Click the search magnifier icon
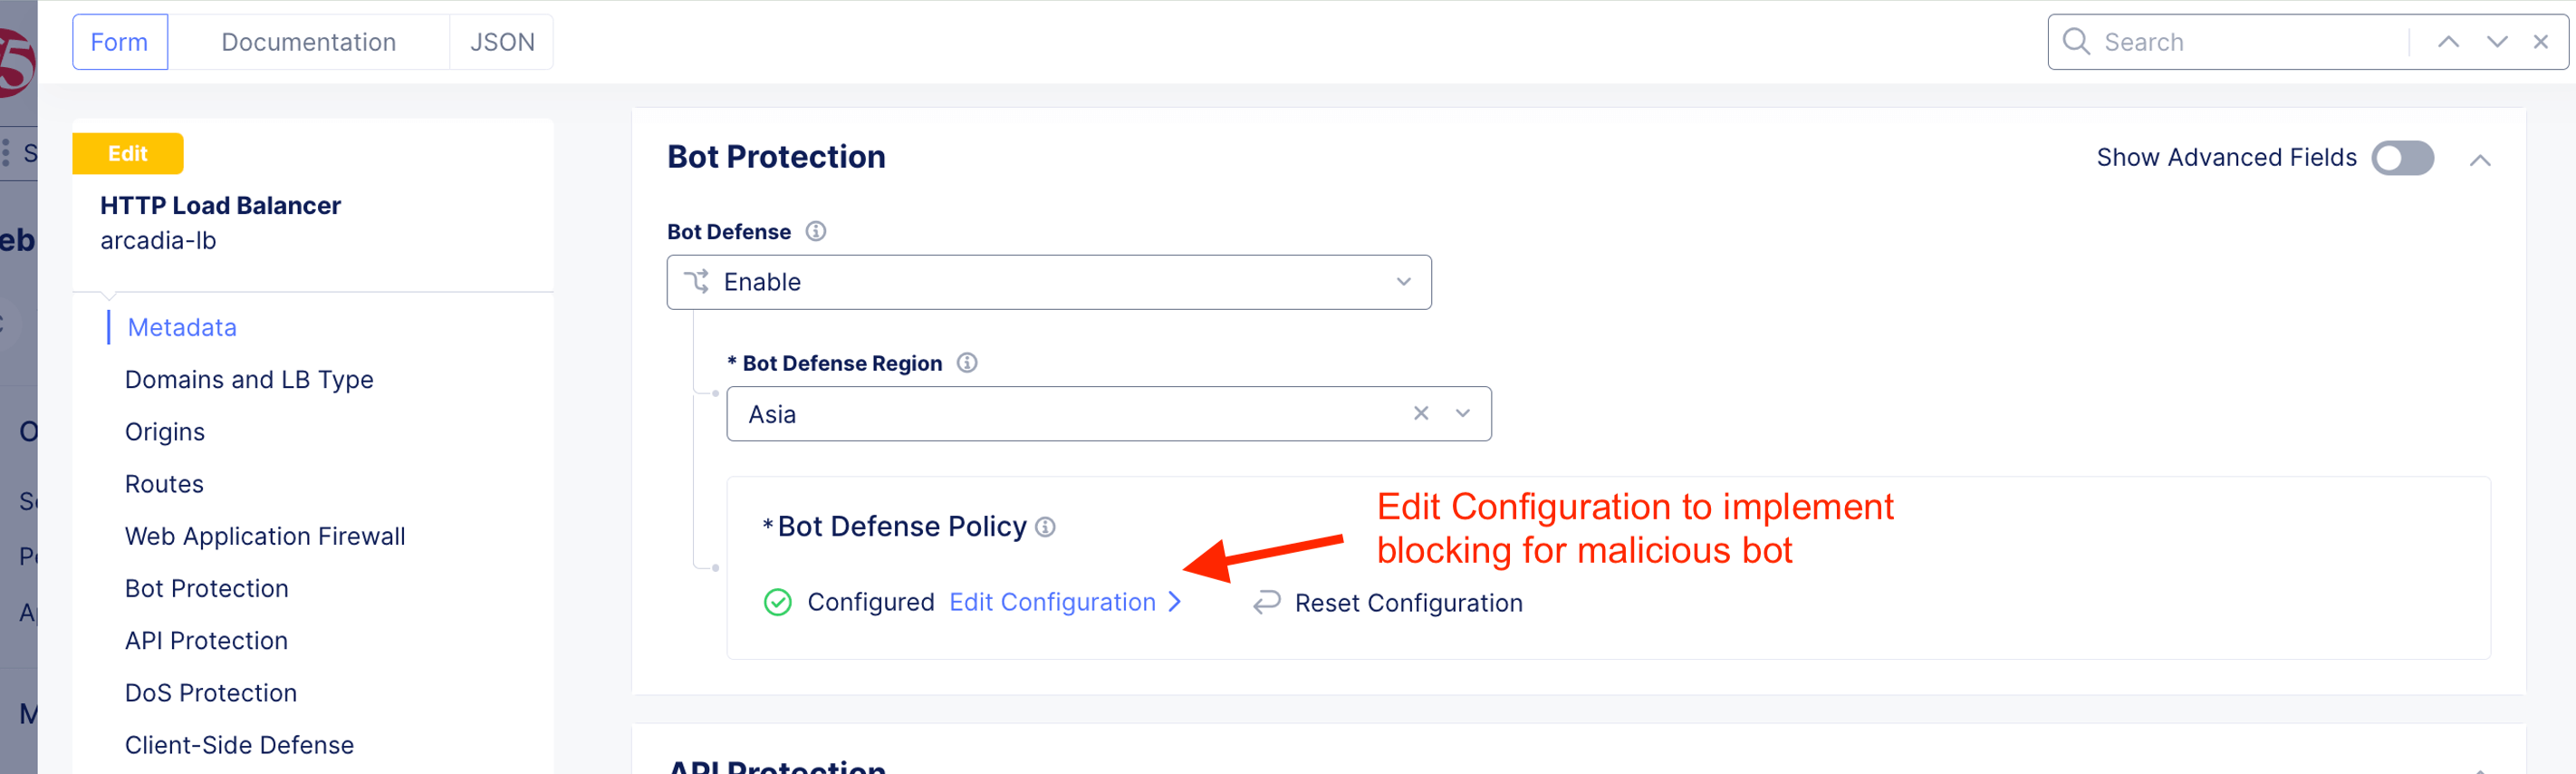This screenshot has width=2576, height=774. [x=2077, y=42]
